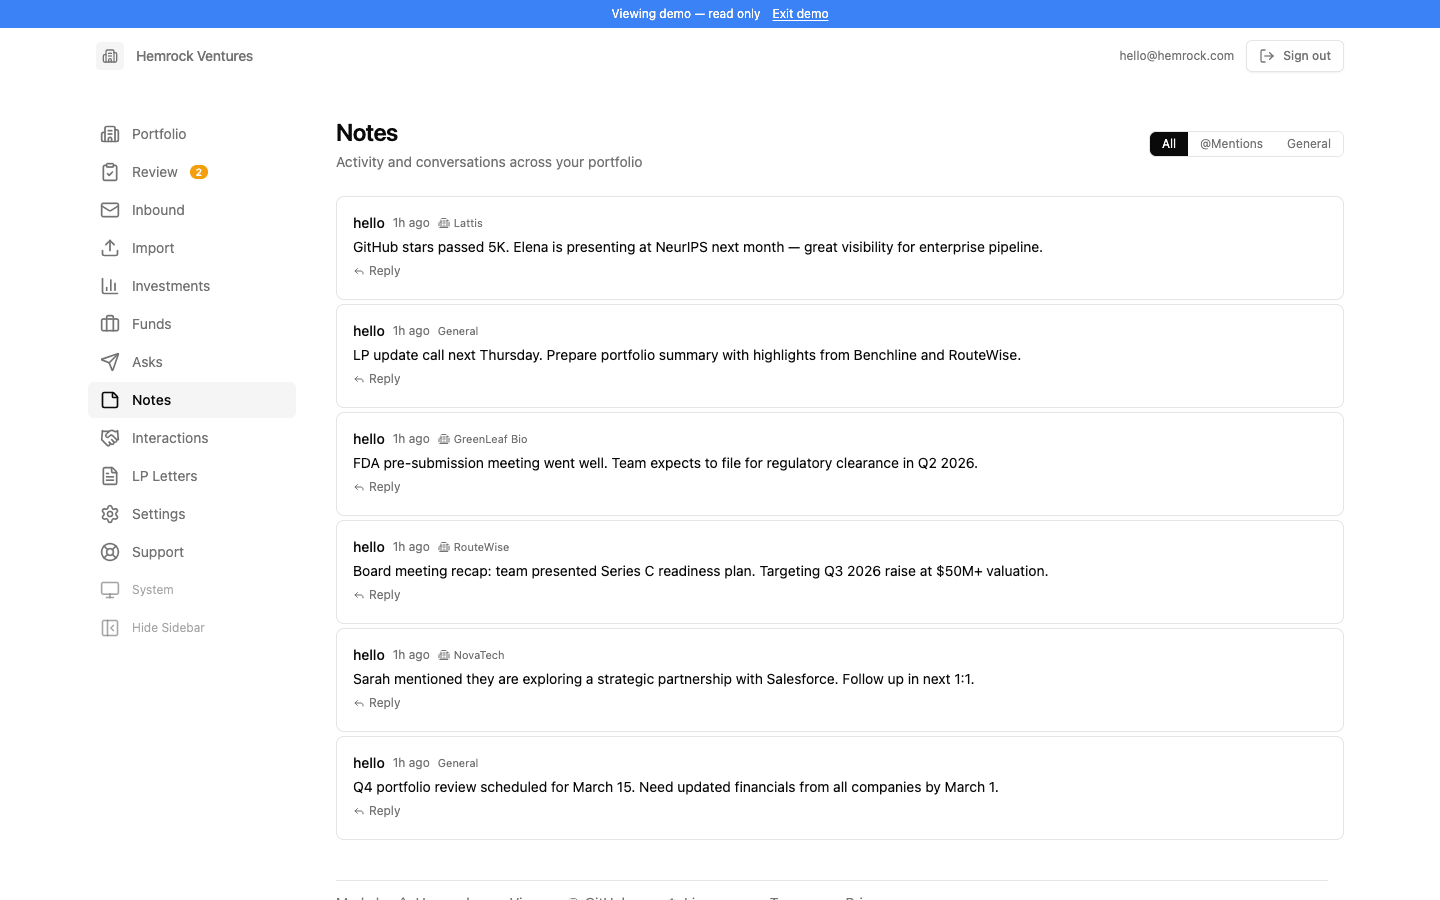This screenshot has width=1440, height=900.
Task: Click the company icon beside Lattis
Action: click(x=444, y=223)
